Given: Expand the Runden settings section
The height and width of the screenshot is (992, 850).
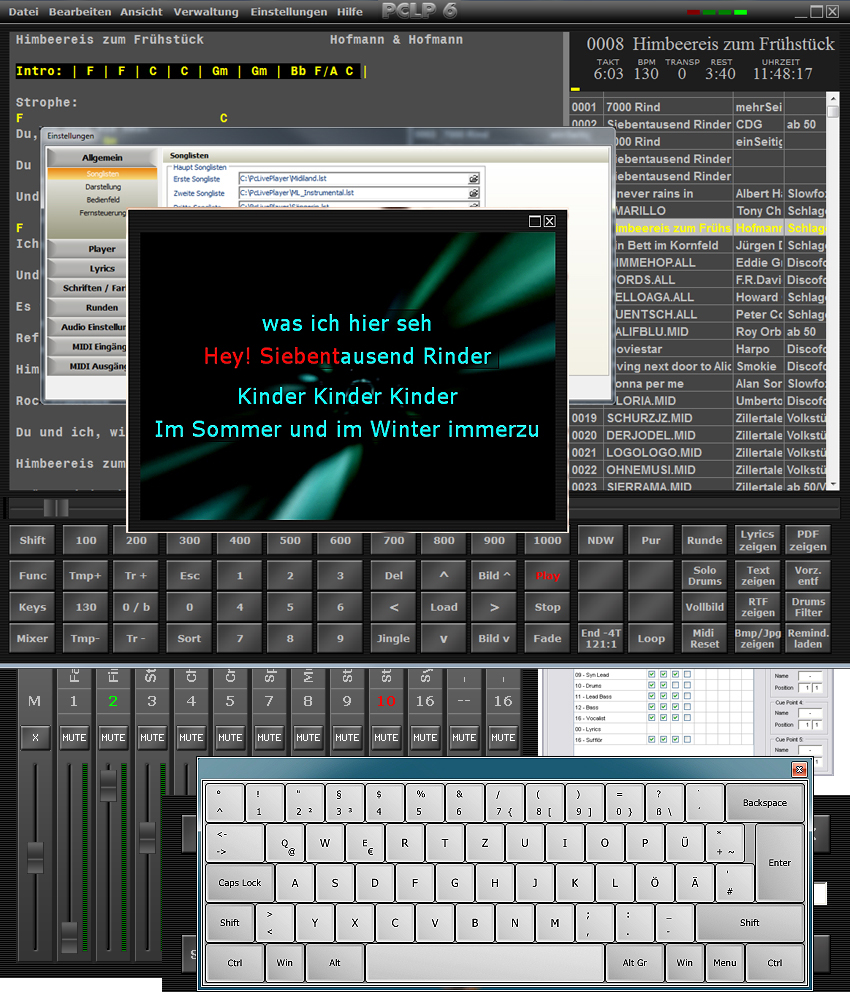Looking at the screenshot, I should coord(102,307).
